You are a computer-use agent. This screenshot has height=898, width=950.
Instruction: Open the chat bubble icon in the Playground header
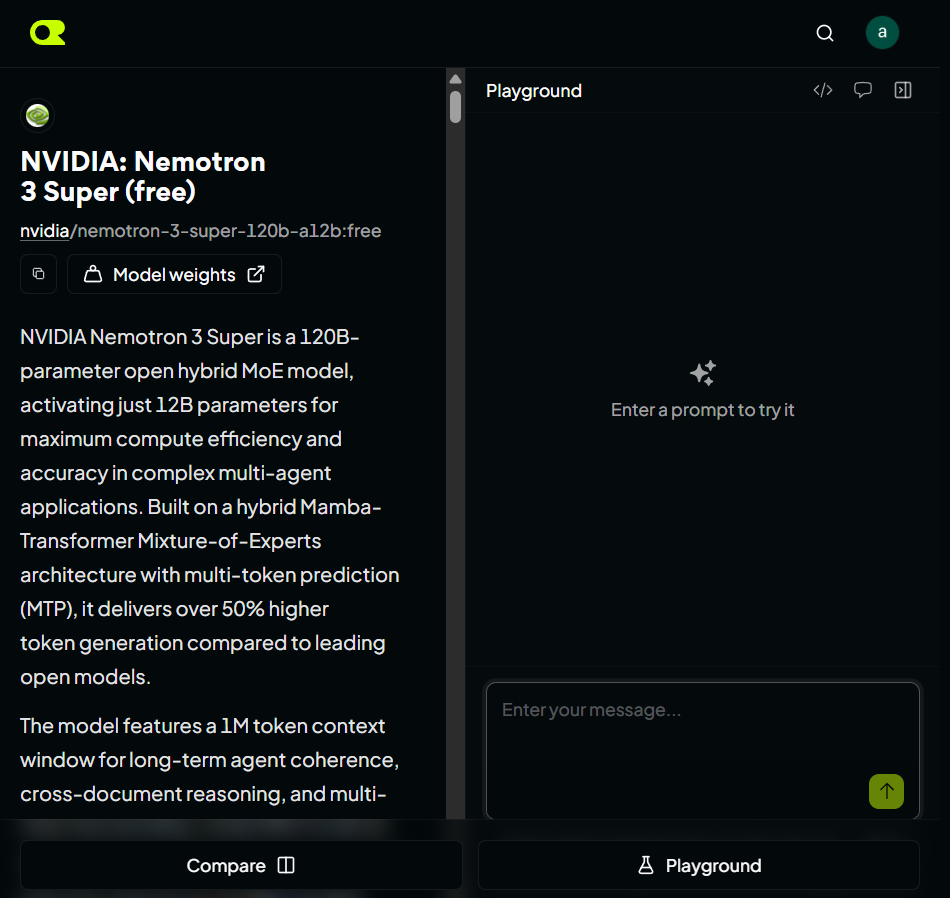pos(863,90)
